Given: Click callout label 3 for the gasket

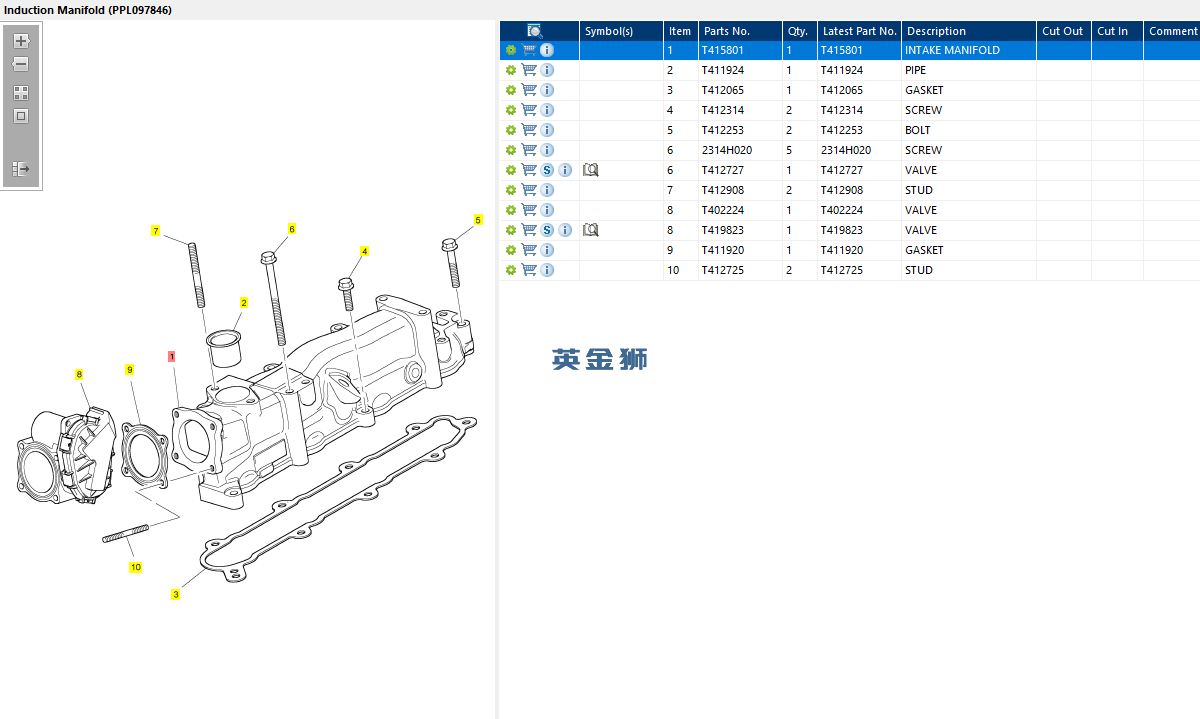Looking at the screenshot, I should [x=175, y=595].
